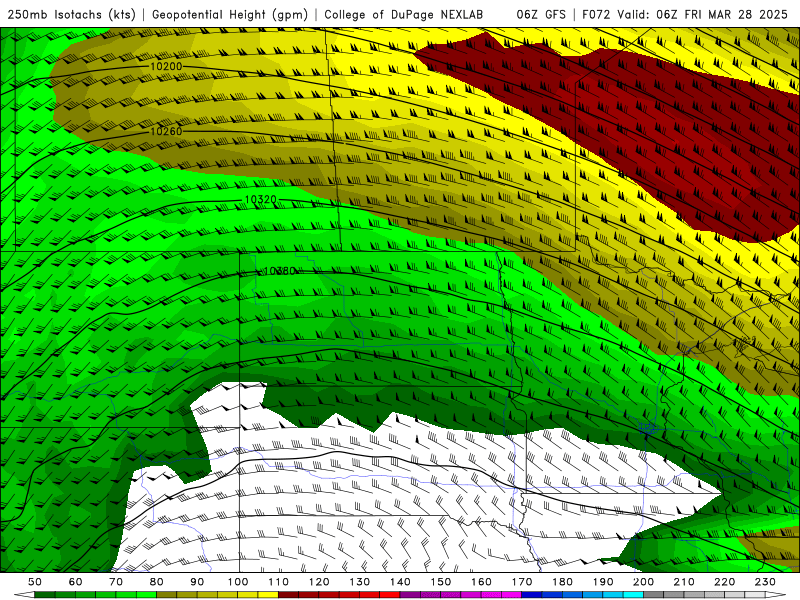Click the bright red swatch just before 140
The width and height of the screenshot is (800, 600).
390,595
